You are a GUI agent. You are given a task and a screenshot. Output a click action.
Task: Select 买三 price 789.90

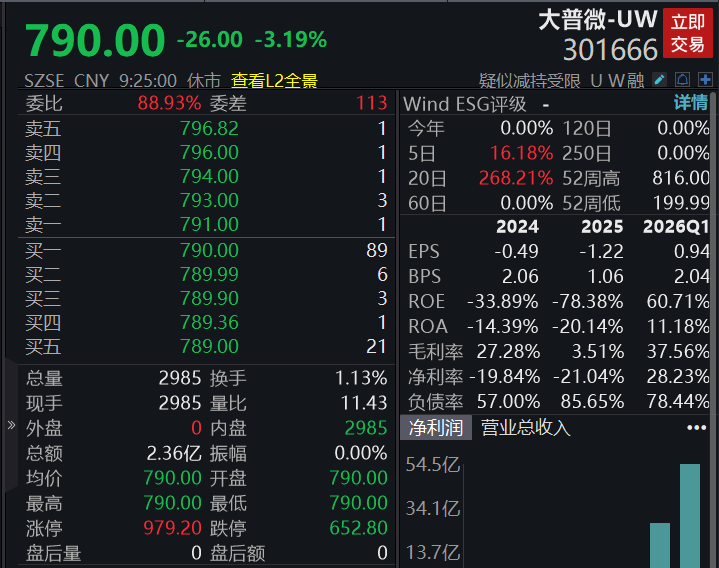pyautogui.click(x=209, y=298)
